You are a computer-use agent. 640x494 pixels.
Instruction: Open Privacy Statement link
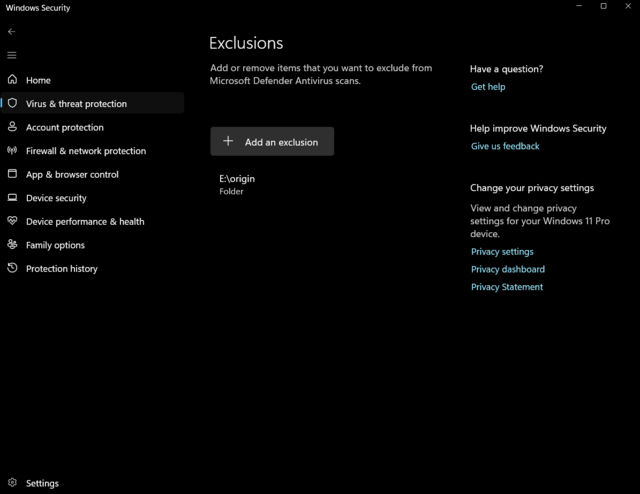point(507,287)
